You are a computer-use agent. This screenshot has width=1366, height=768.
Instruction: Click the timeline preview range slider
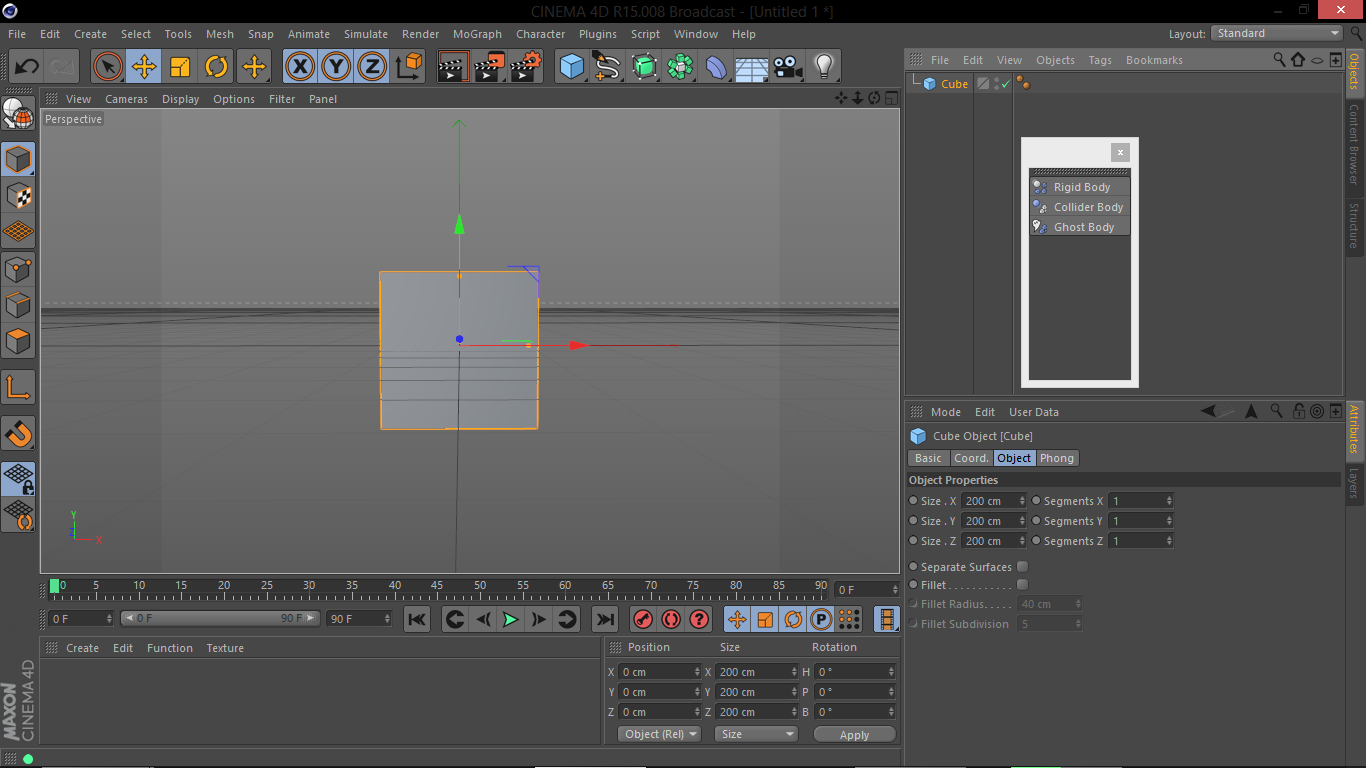point(220,619)
